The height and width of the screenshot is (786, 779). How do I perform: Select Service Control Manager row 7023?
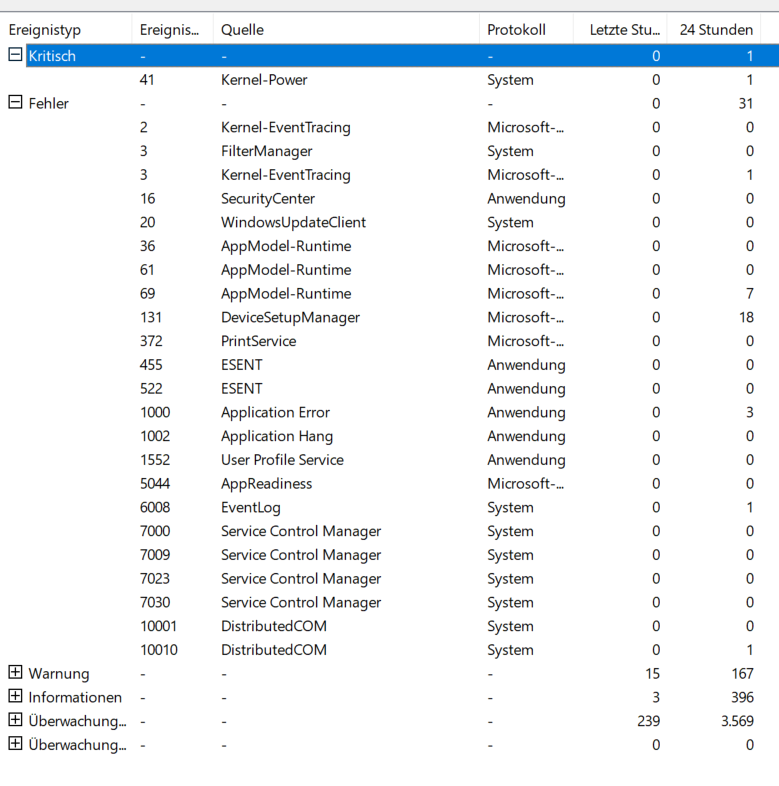tap(390, 578)
